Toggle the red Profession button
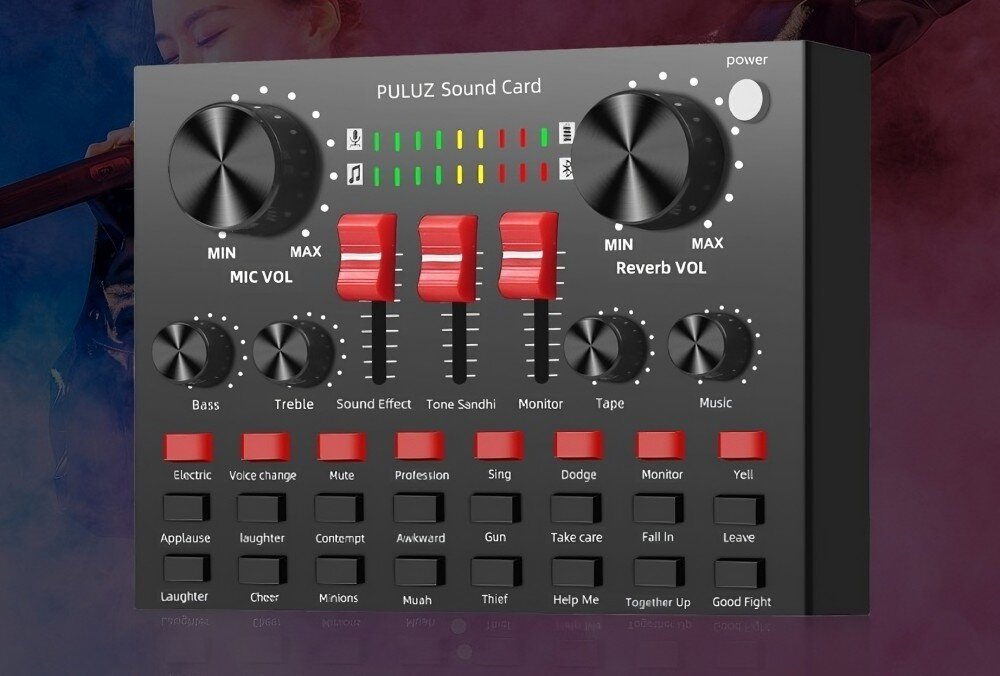This screenshot has height=676, width=1000. (420, 446)
